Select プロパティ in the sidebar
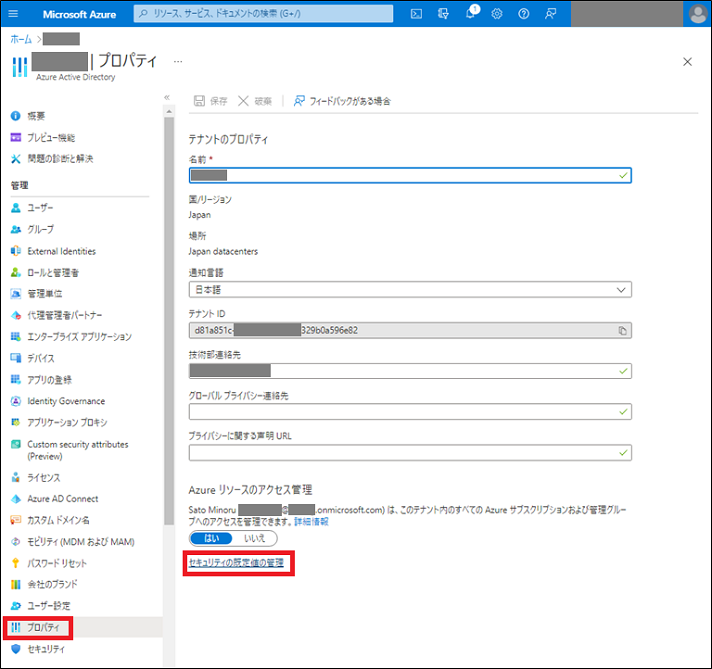Screen dimensions: 712x669 43,628
